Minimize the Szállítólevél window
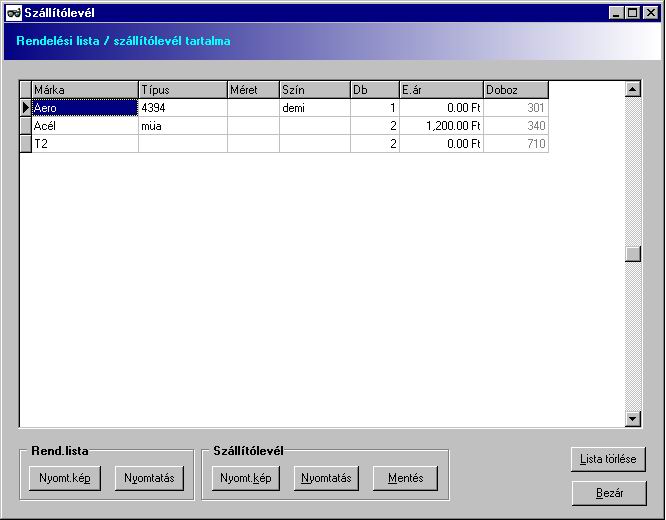 tap(616, 13)
